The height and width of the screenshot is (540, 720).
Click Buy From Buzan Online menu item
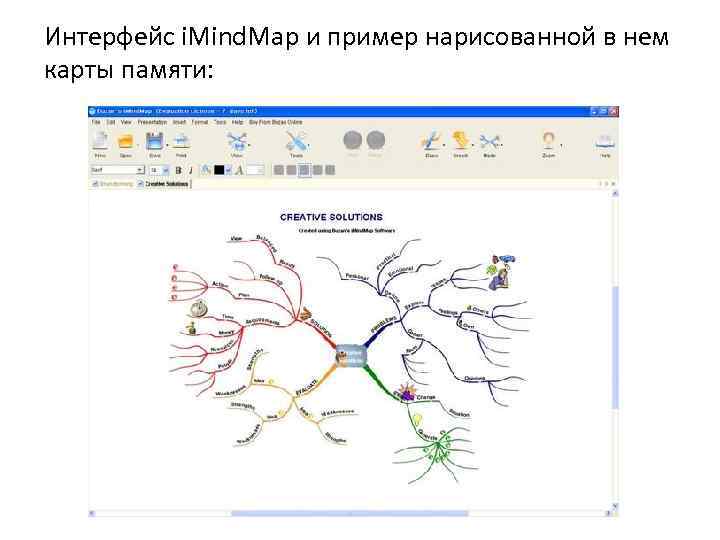click(276, 122)
